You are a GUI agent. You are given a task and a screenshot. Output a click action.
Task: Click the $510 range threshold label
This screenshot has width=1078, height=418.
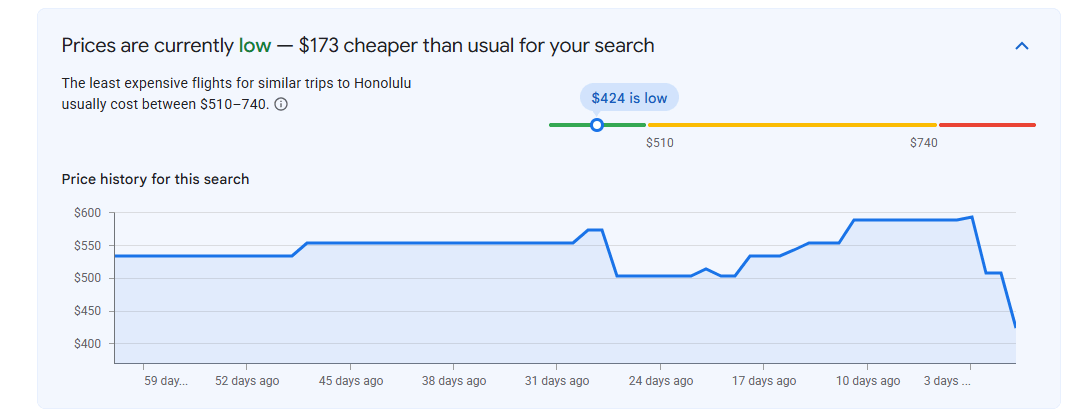click(660, 143)
